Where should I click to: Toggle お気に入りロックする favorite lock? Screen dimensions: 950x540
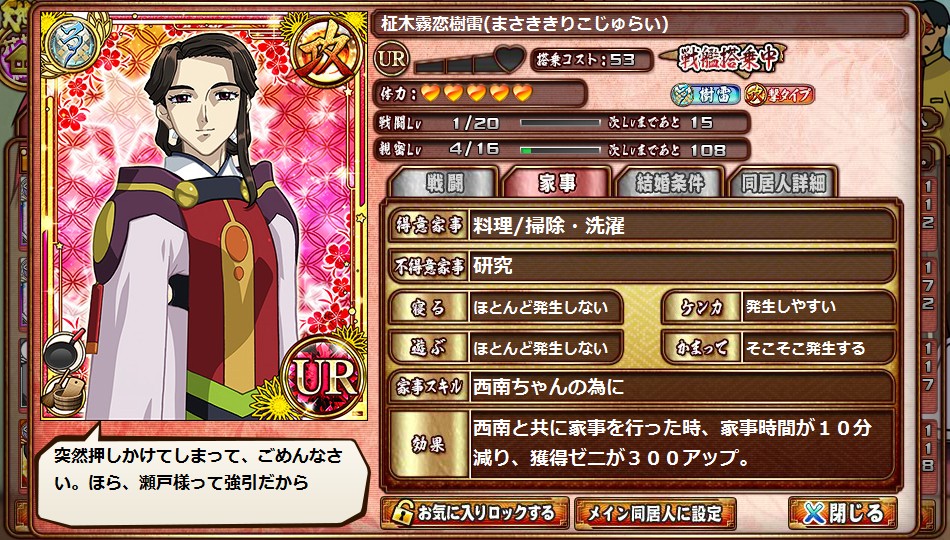coord(474,513)
